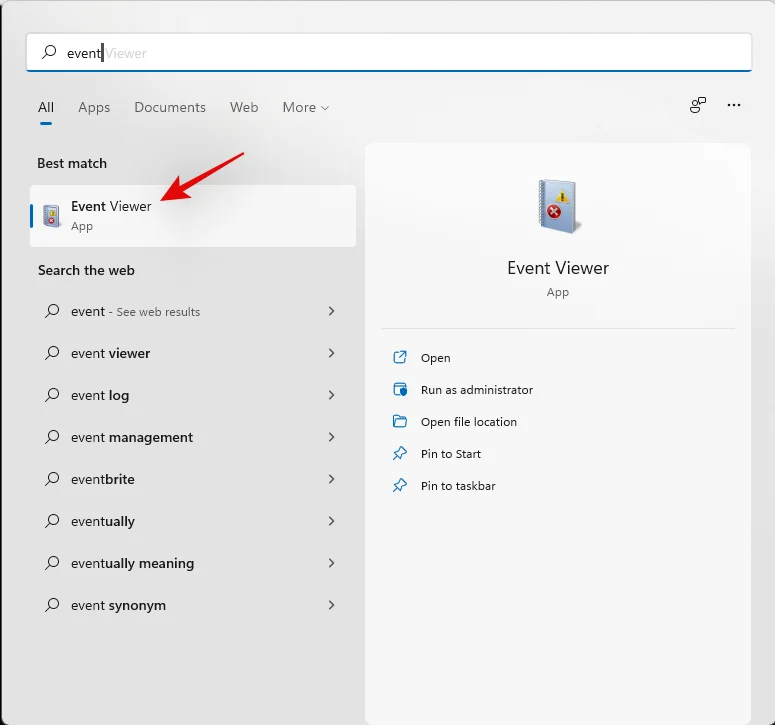This screenshot has height=725, width=775.
Task: Select 'event - See web results' suggestion text
Action: (135, 311)
